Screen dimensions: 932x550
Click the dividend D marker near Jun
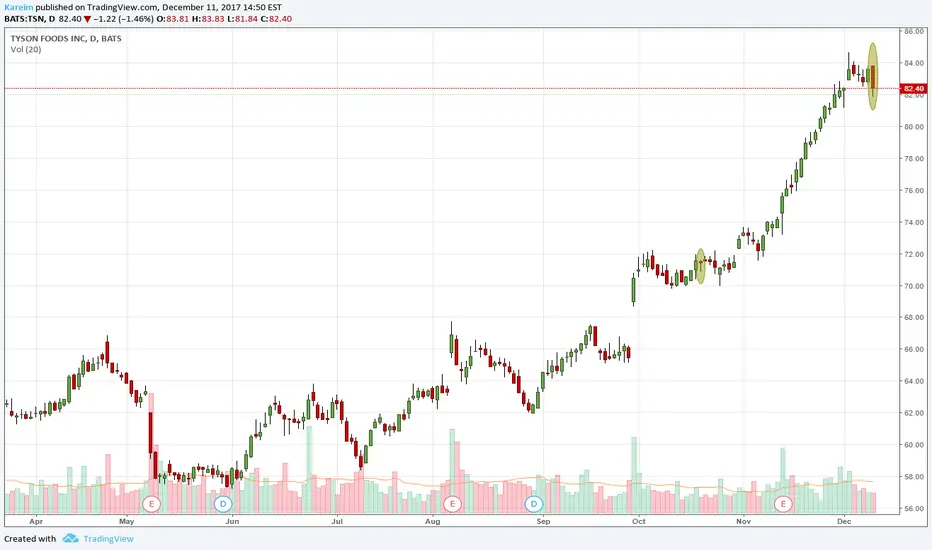(x=223, y=504)
